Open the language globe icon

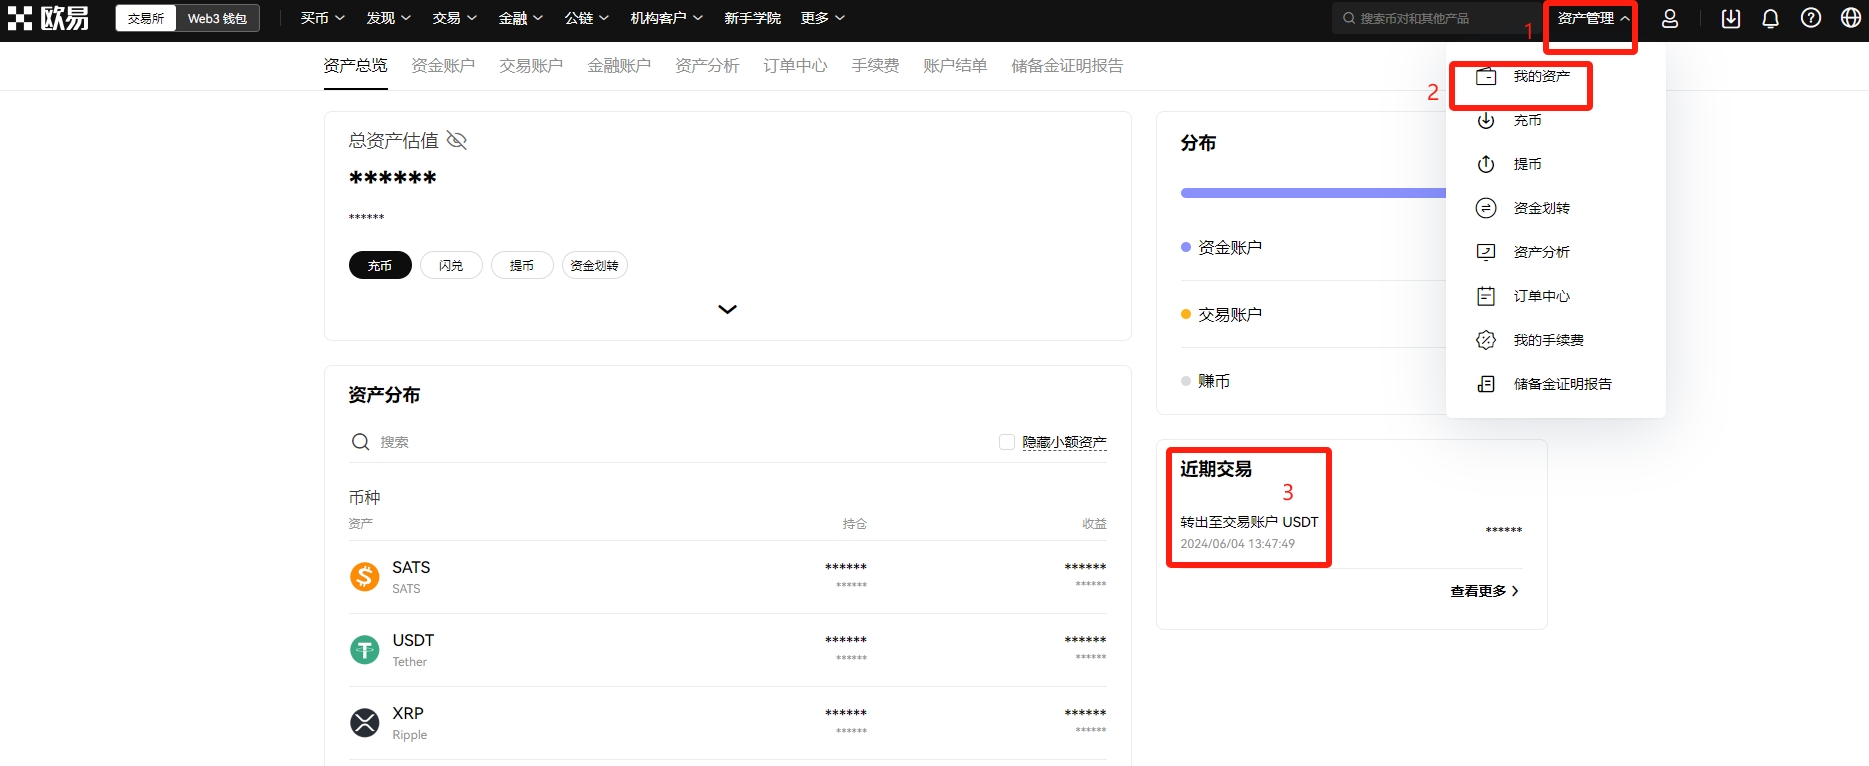pyautogui.click(x=1851, y=19)
